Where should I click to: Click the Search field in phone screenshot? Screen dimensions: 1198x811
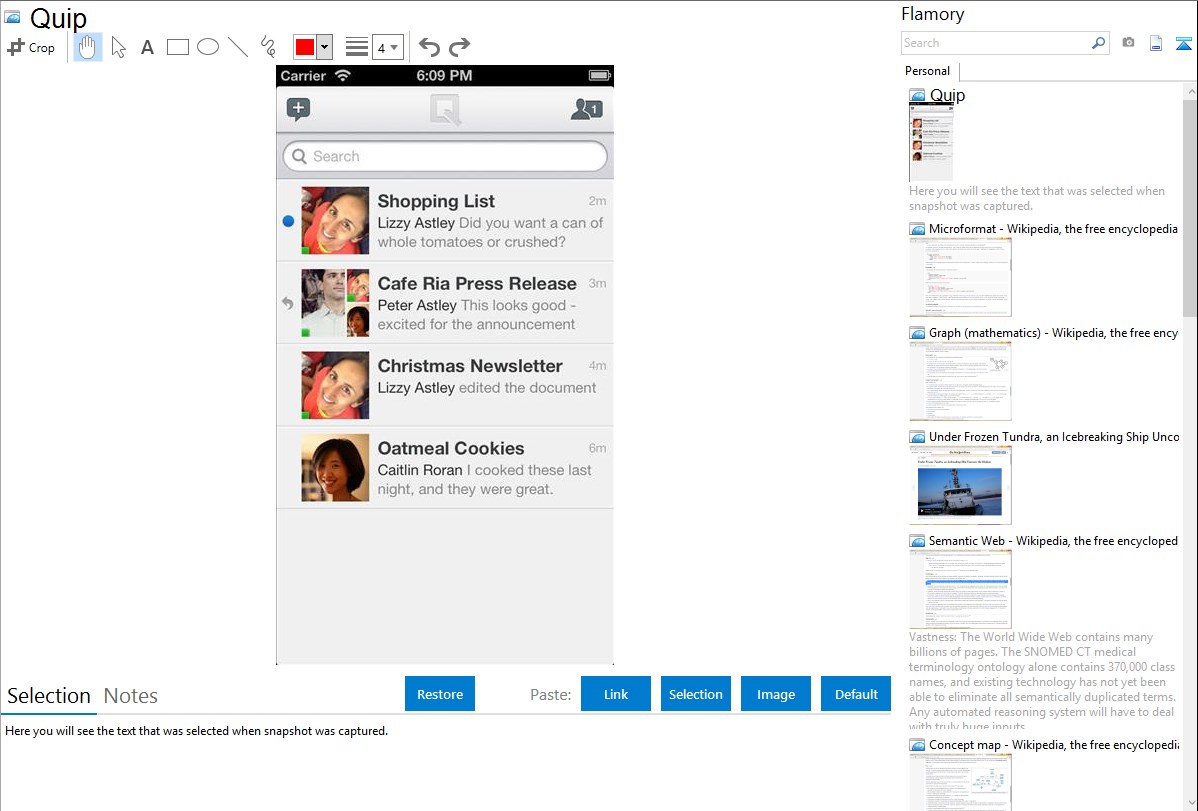click(445, 157)
